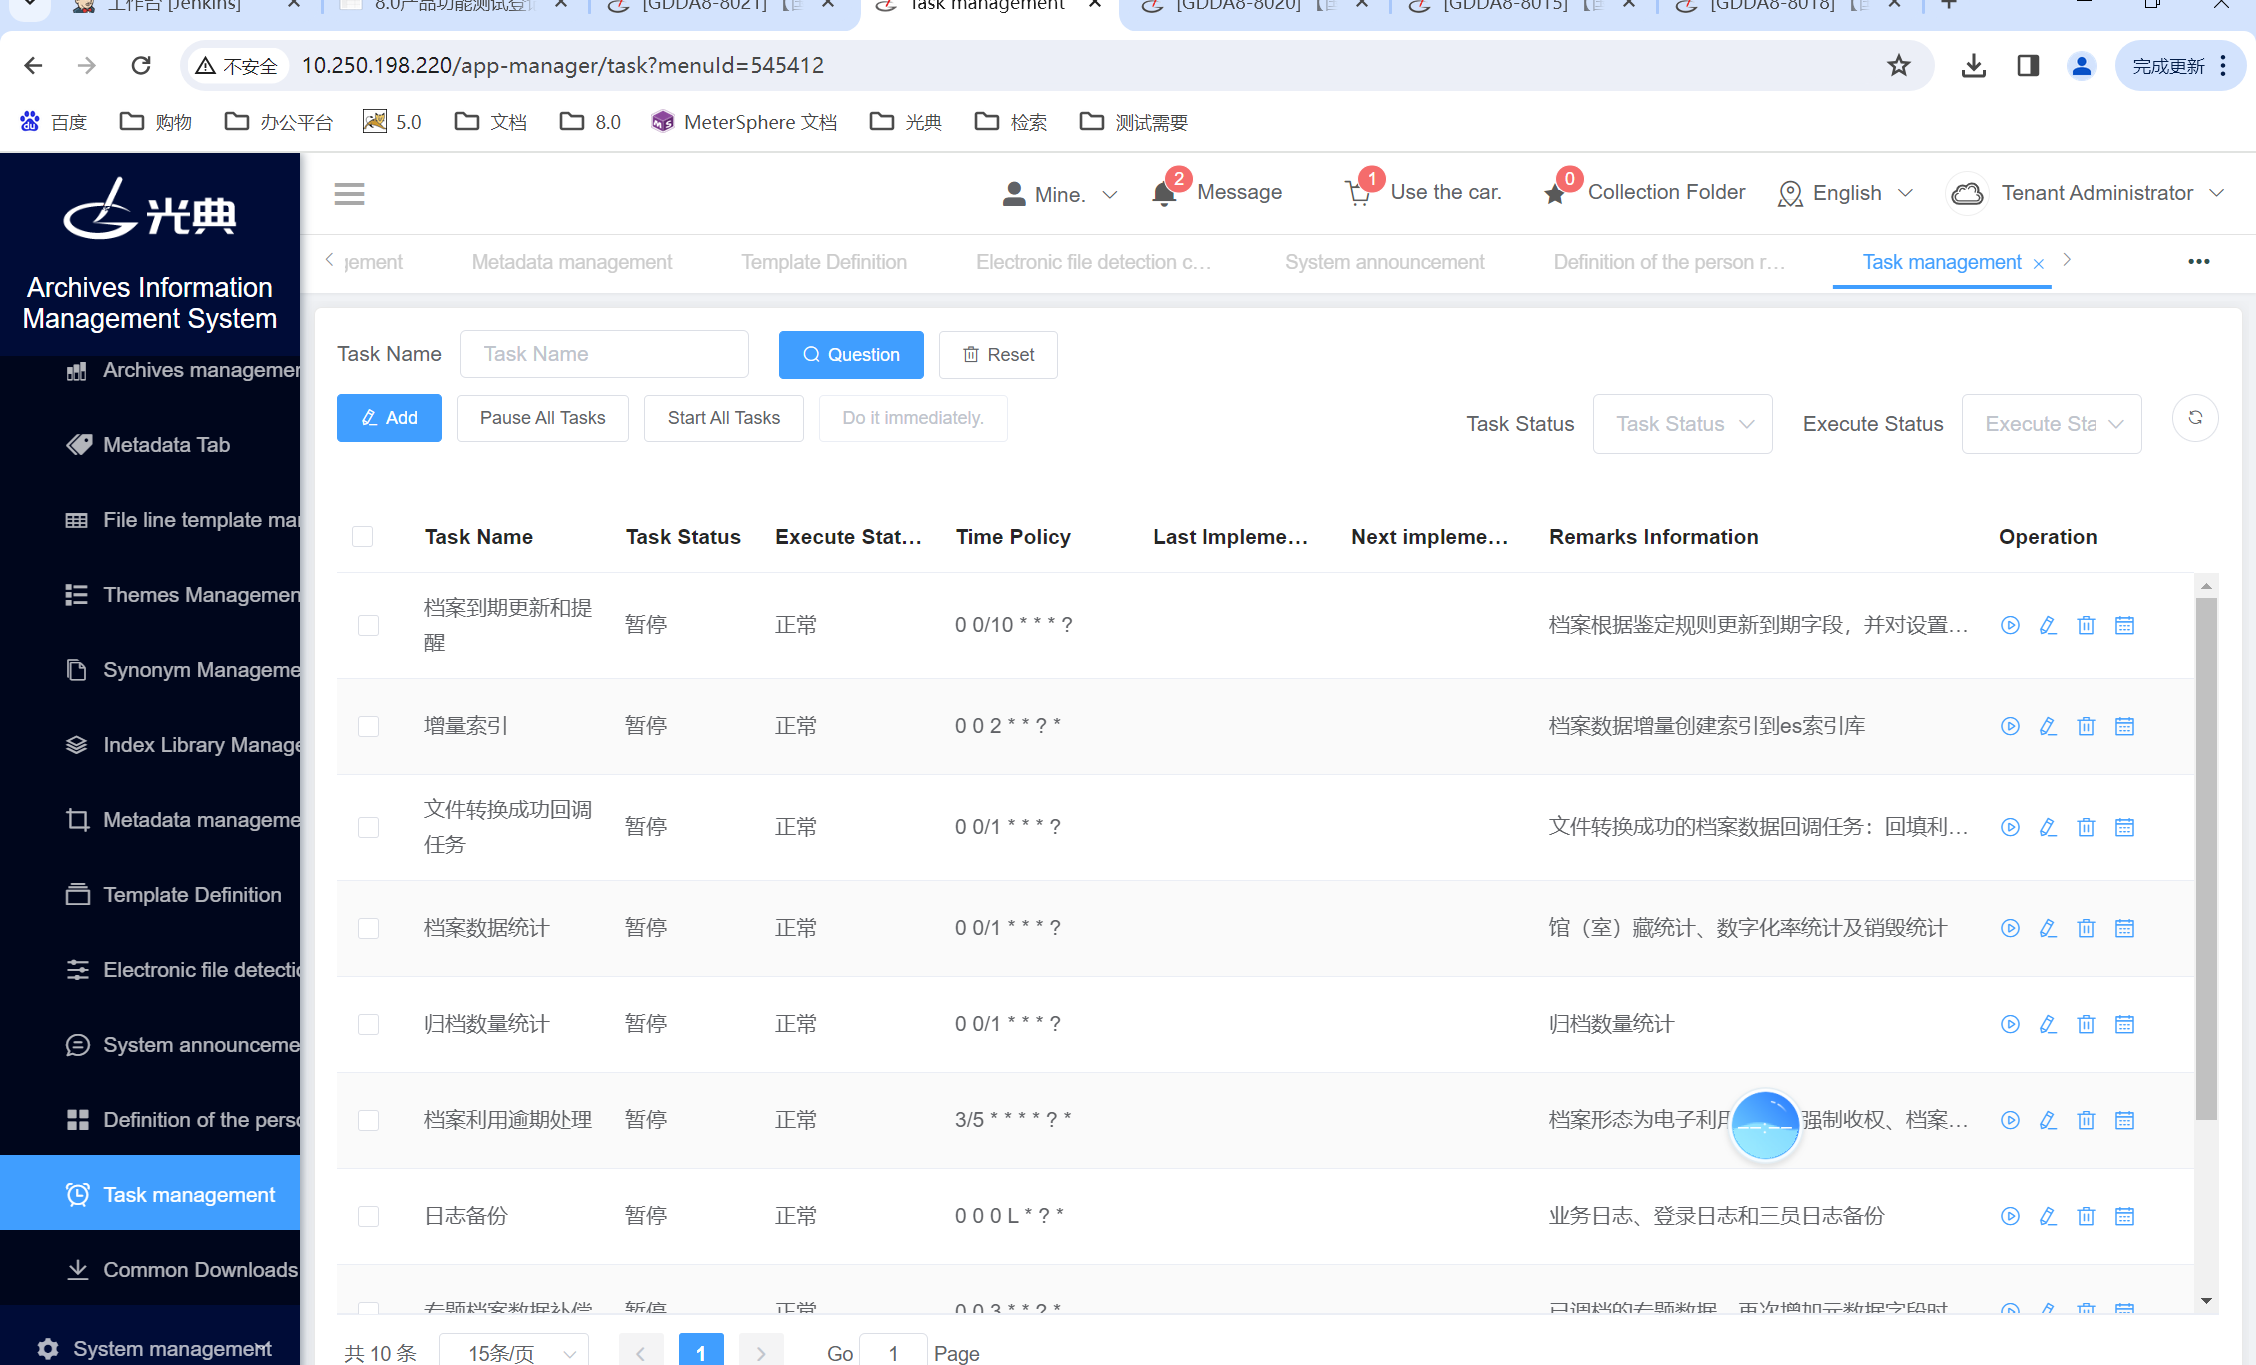This screenshot has height=1365, width=2256.
Task: Bookmark this page with star icon
Action: coord(1898,66)
